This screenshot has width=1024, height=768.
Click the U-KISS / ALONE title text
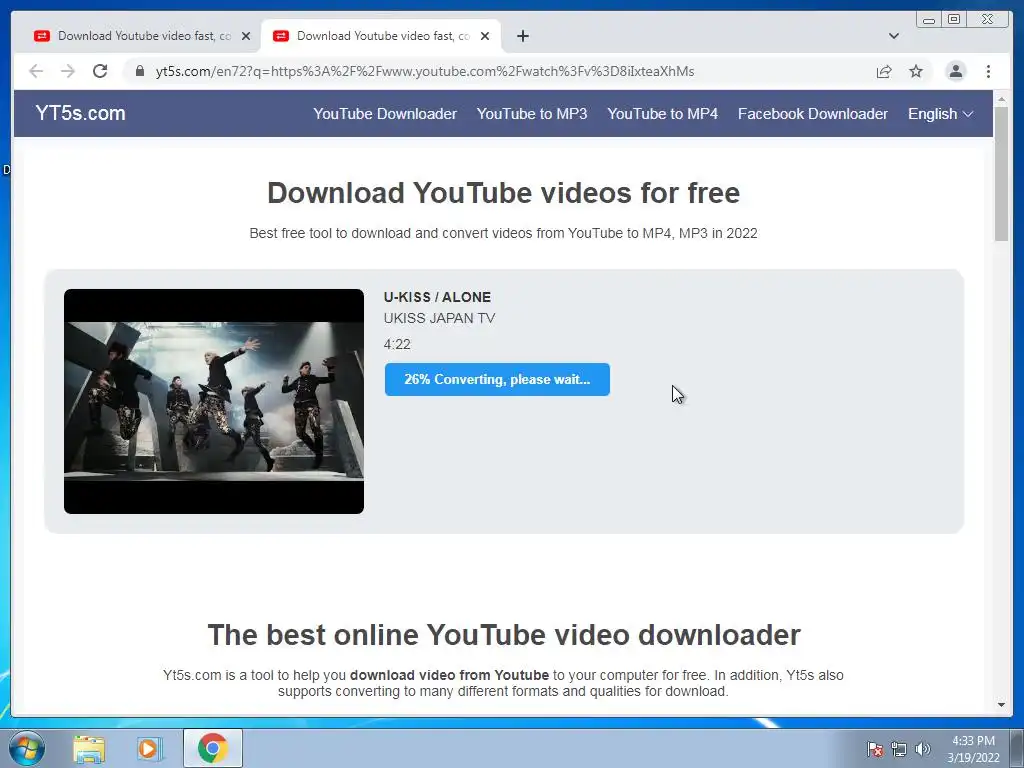pyautogui.click(x=437, y=297)
